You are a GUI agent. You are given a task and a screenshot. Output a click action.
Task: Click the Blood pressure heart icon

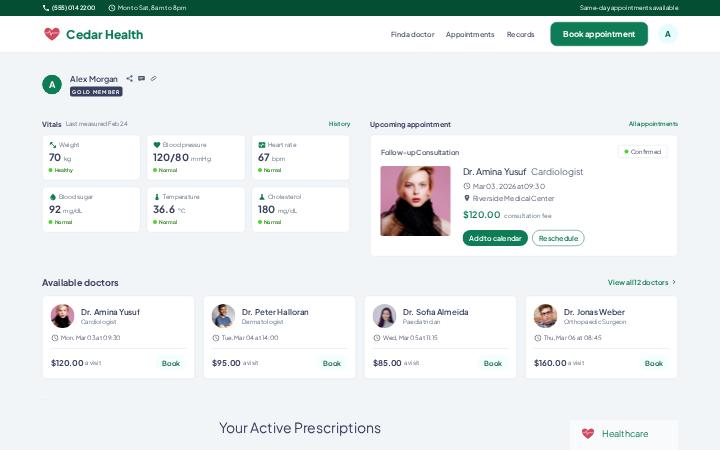click(x=157, y=145)
